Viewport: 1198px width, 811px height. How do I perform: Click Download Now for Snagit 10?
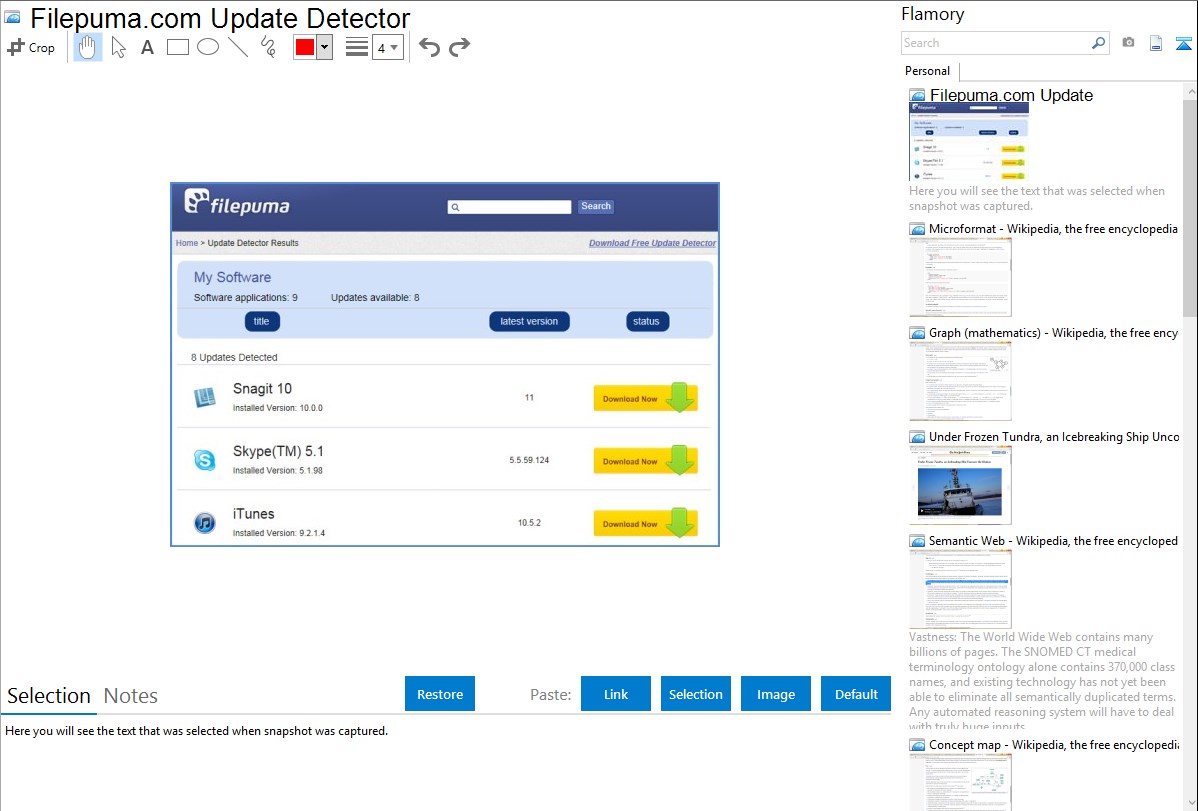646,398
